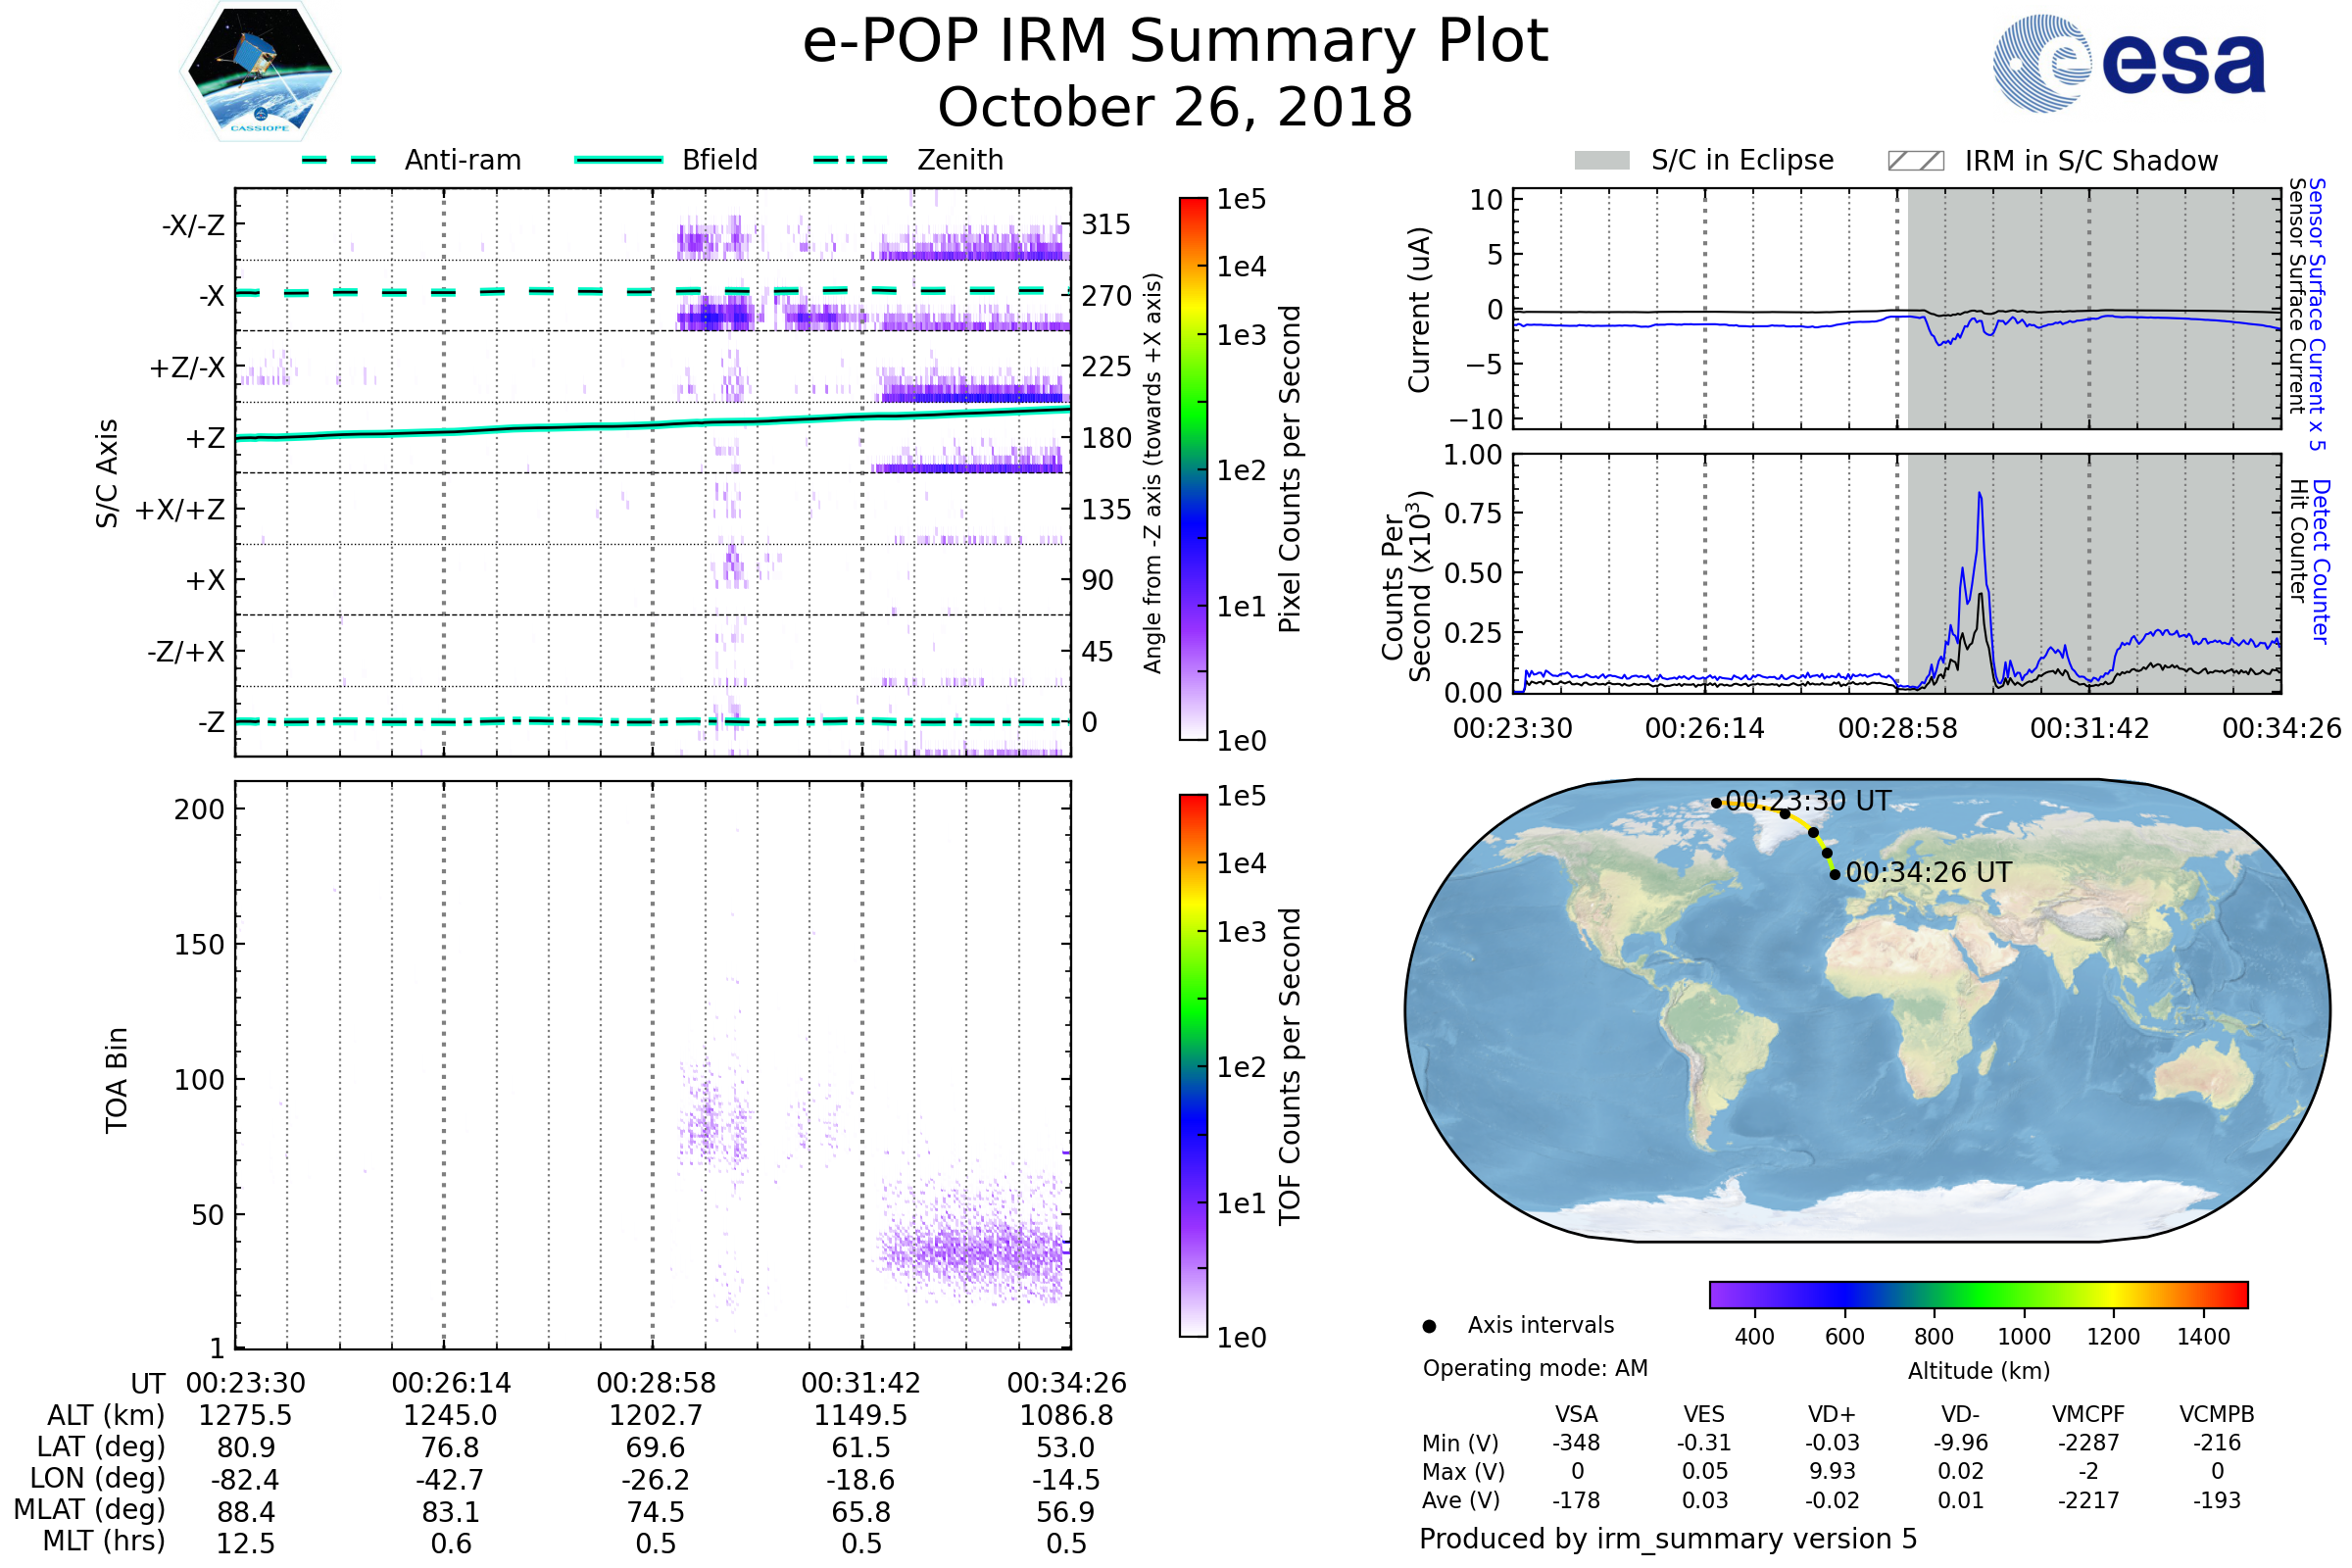Click the ESA logo
Screen dimensions: 2352x1568
click(x=2130, y=63)
